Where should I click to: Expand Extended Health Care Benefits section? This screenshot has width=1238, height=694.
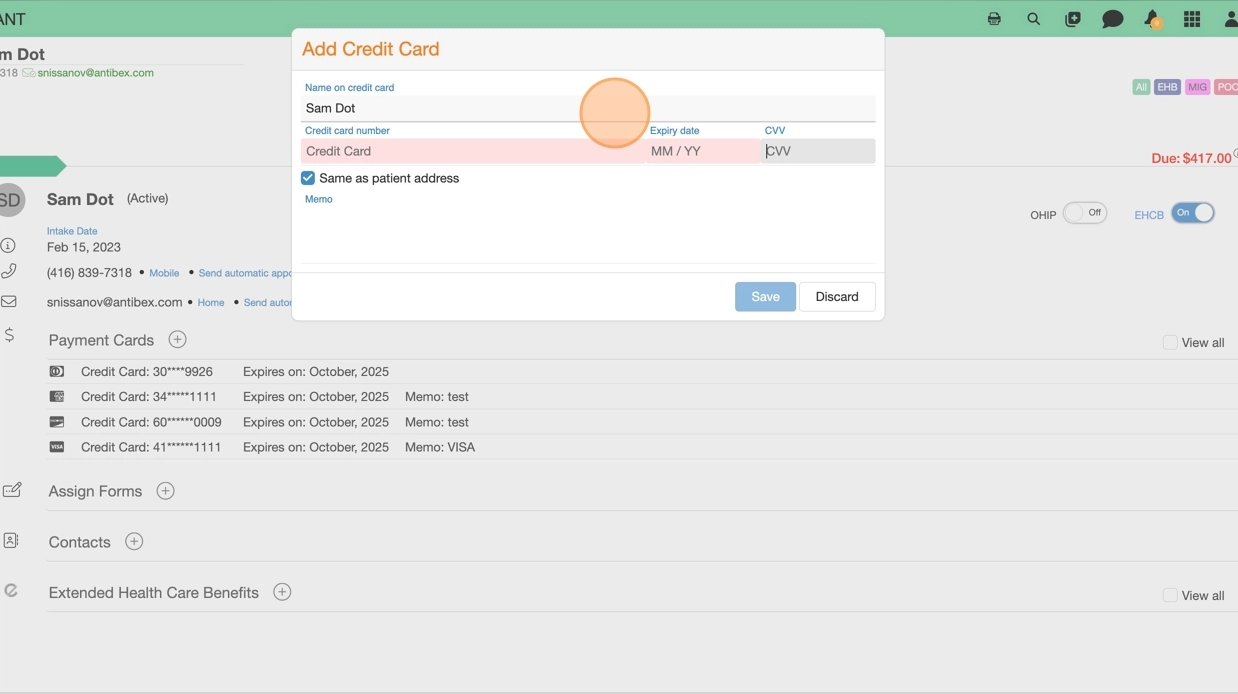point(282,592)
